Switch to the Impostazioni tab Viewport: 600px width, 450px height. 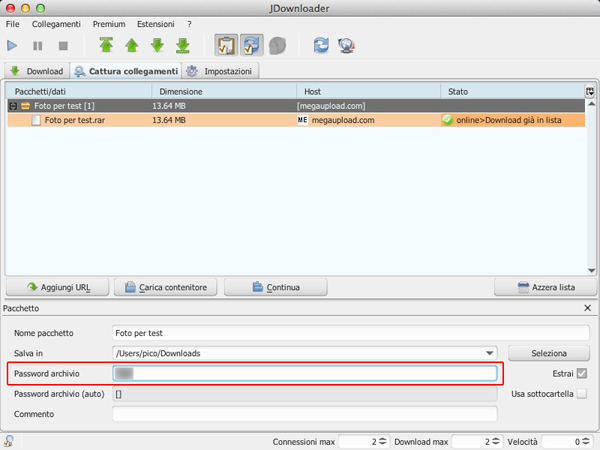coord(220,71)
